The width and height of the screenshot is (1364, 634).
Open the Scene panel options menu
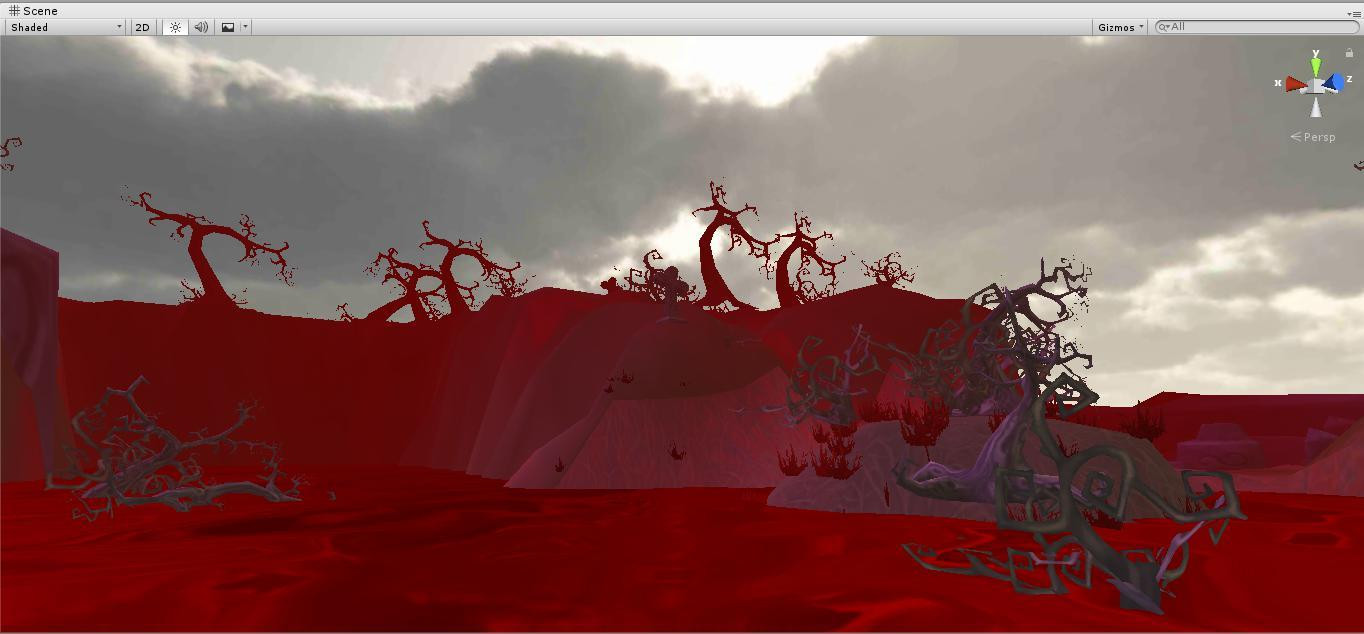[1355, 14]
